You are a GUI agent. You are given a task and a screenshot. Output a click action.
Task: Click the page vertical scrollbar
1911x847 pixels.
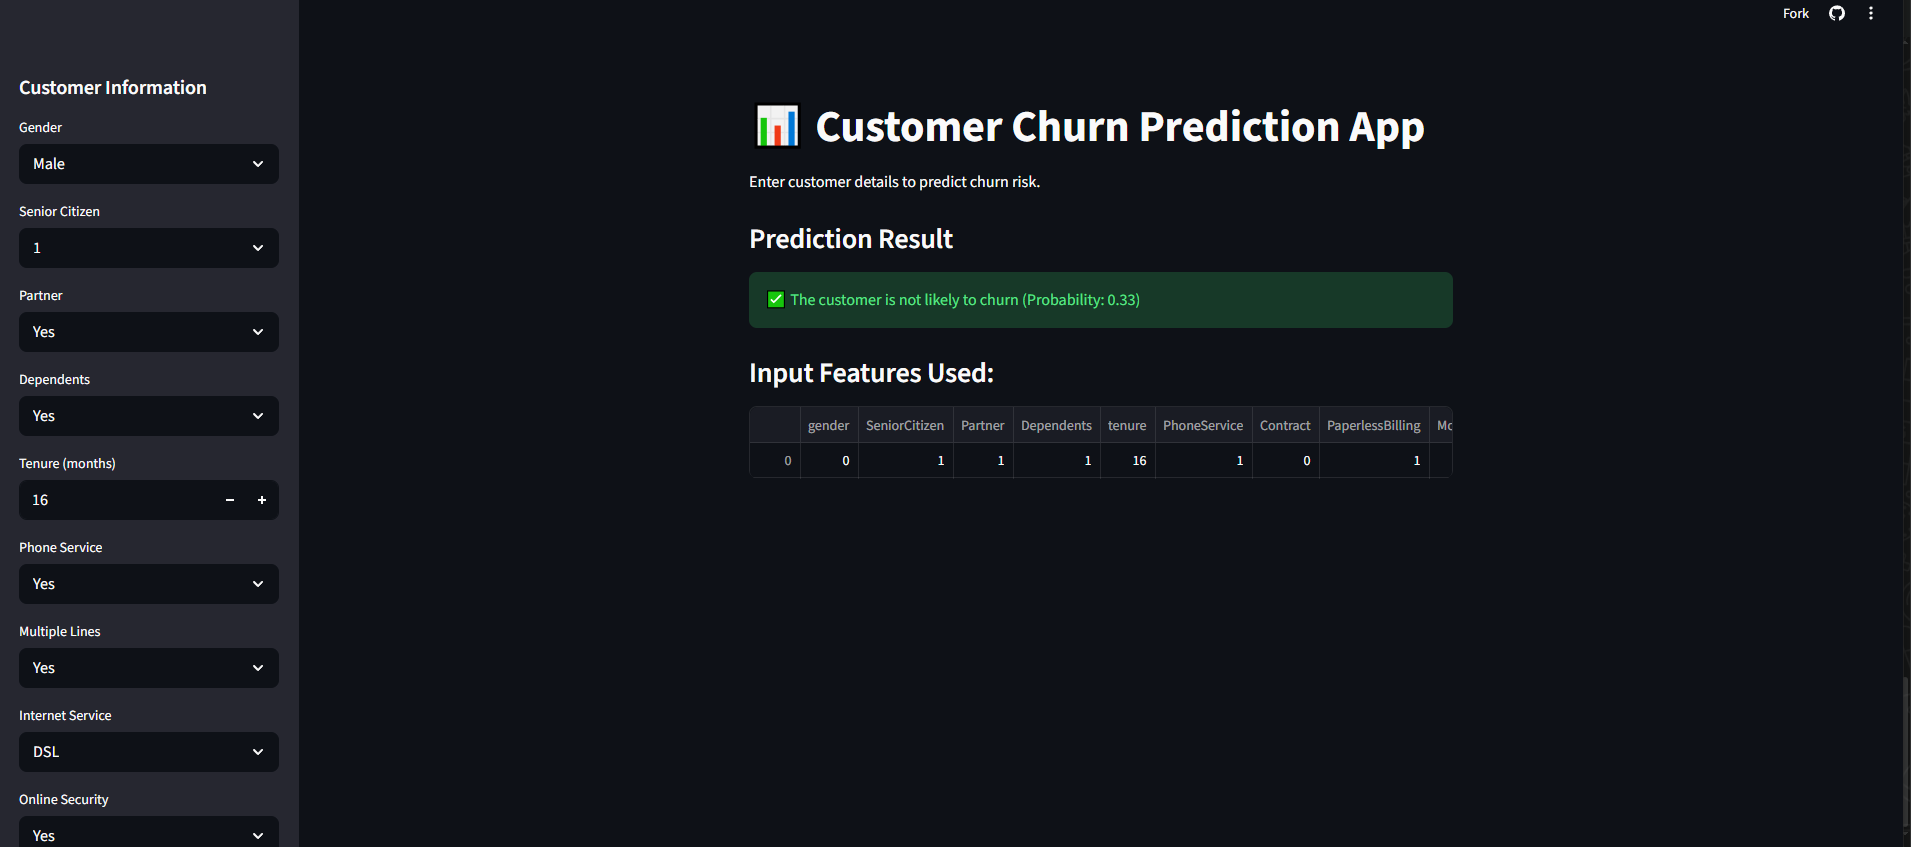(x=1906, y=760)
